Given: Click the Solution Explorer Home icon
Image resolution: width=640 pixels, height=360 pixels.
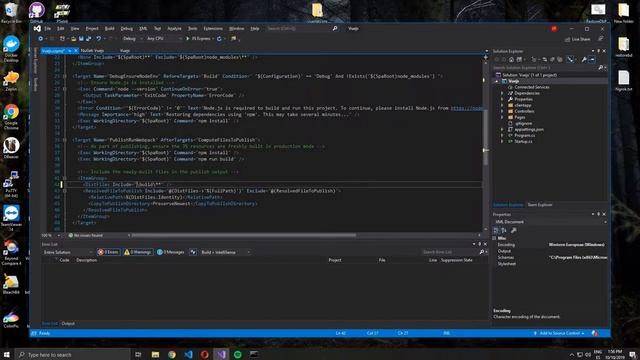Looking at the screenshot, I should tap(511, 60).
